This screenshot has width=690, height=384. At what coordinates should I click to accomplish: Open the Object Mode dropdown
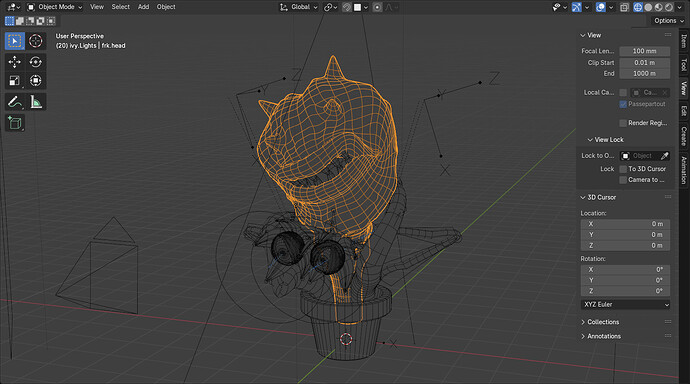(x=55, y=7)
